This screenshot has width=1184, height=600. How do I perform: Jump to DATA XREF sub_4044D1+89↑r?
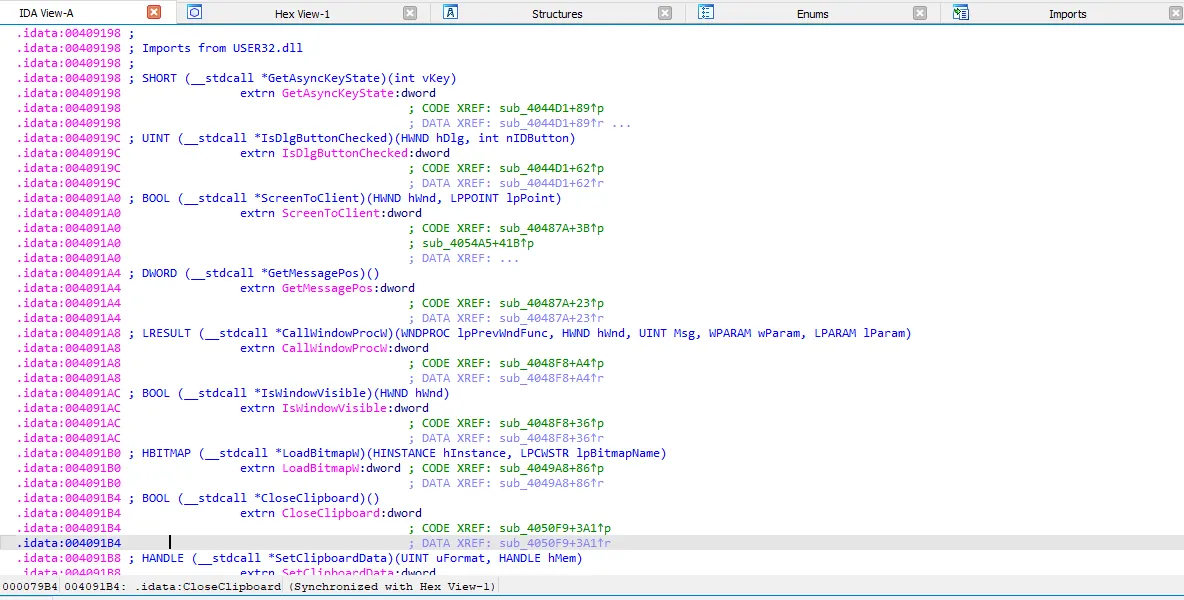coord(551,123)
